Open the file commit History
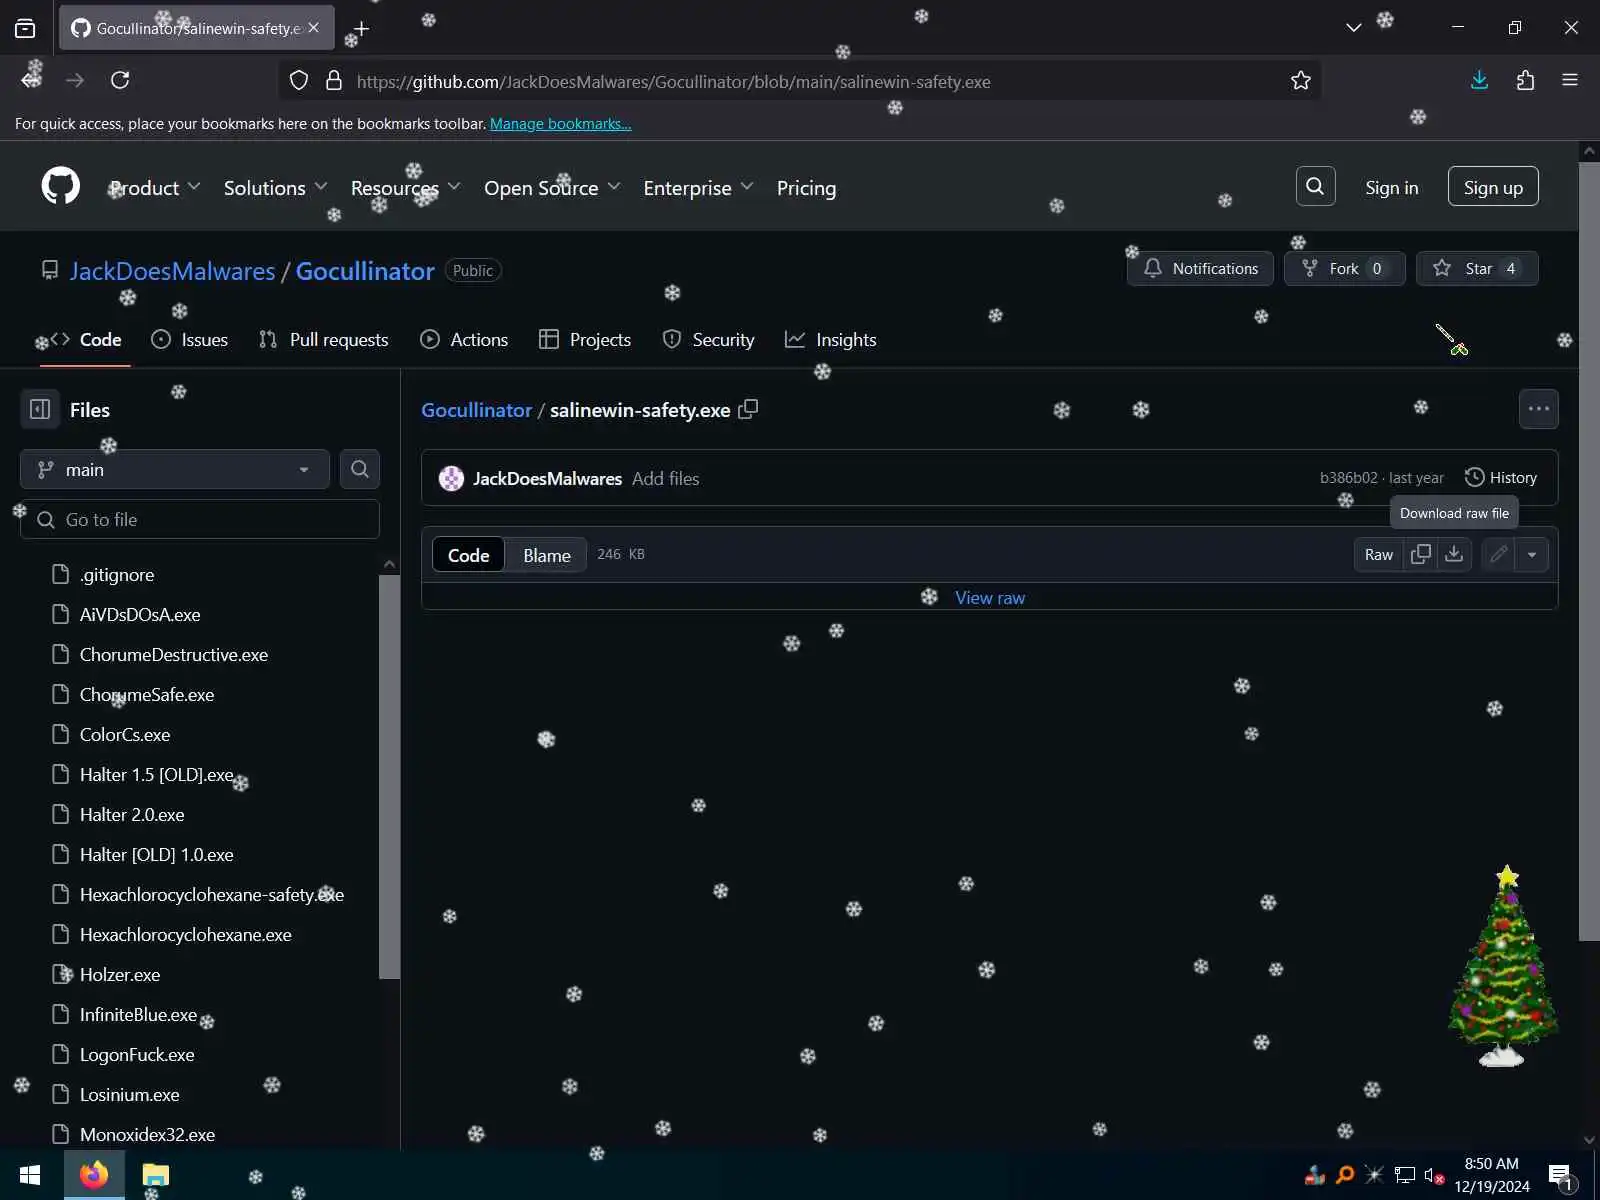 [1500, 477]
